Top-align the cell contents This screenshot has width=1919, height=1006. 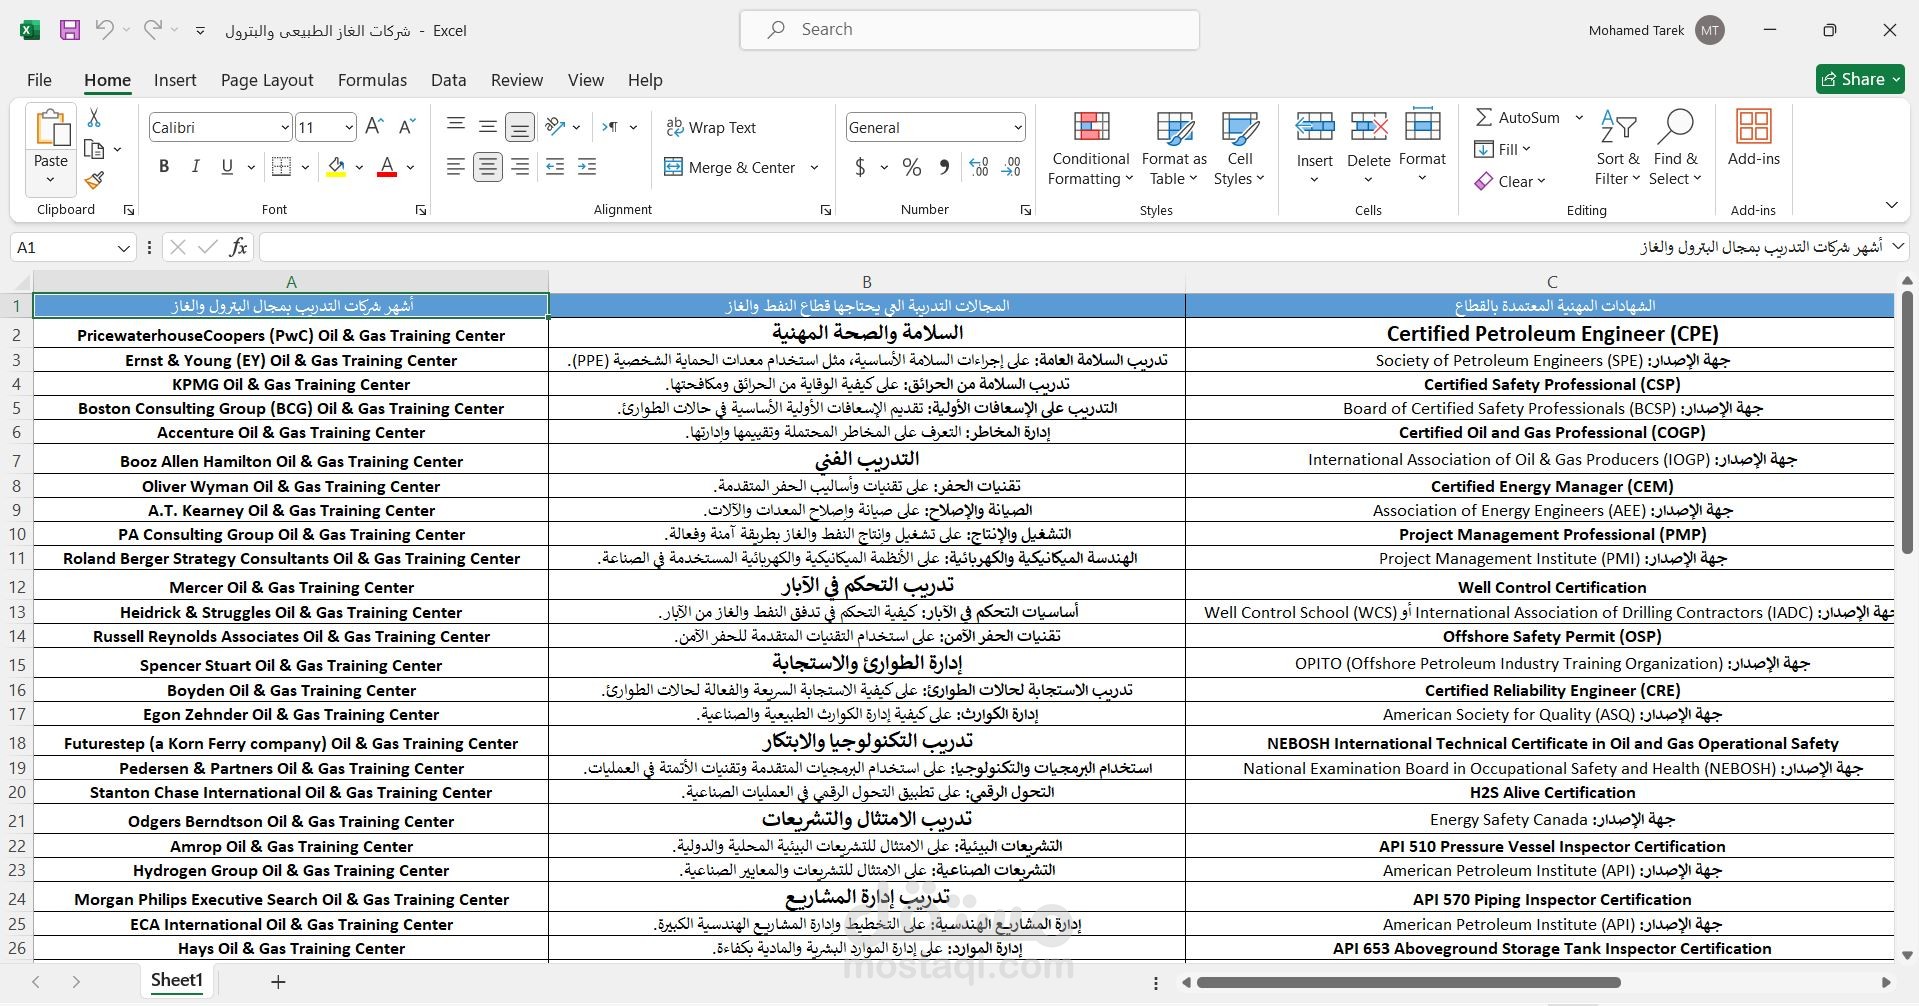(456, 127)
